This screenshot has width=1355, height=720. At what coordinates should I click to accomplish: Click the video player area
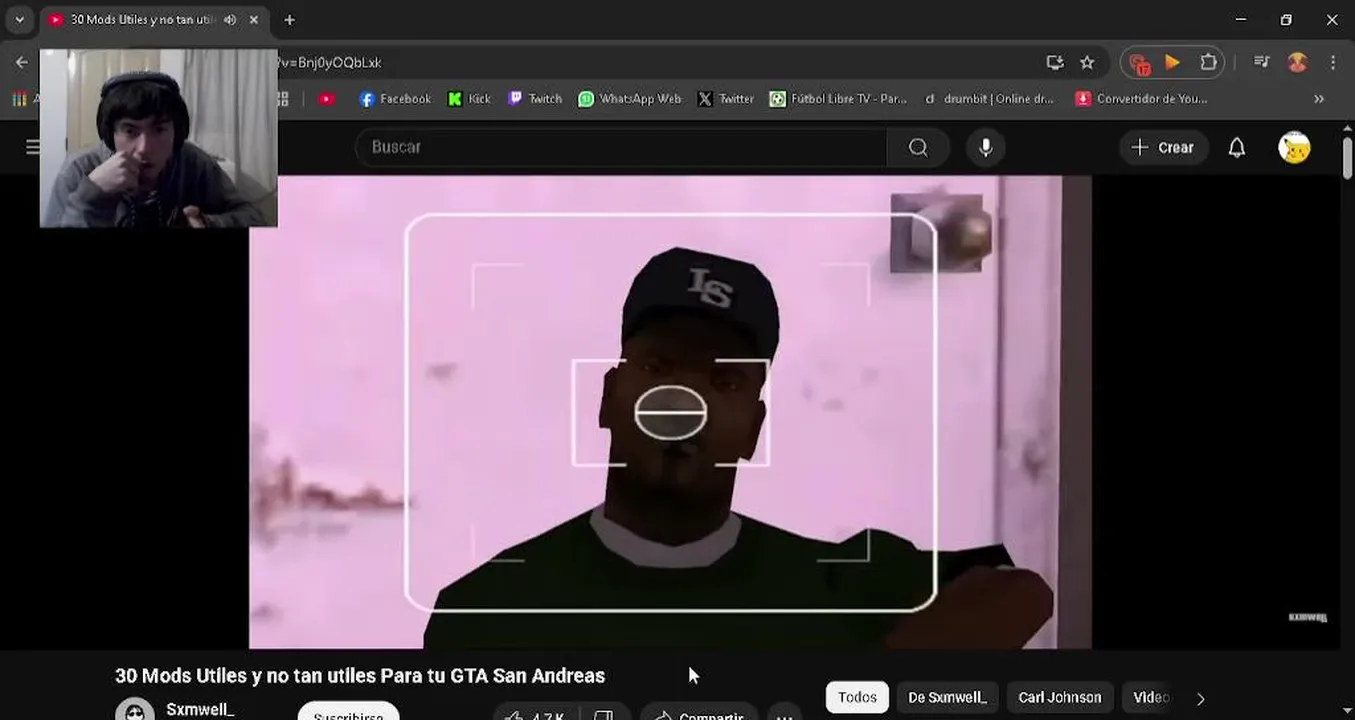coord(670,412)
